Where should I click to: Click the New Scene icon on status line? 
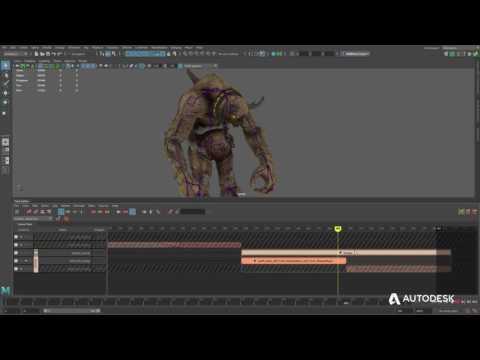pyautogui.click(x=37, y=54)
